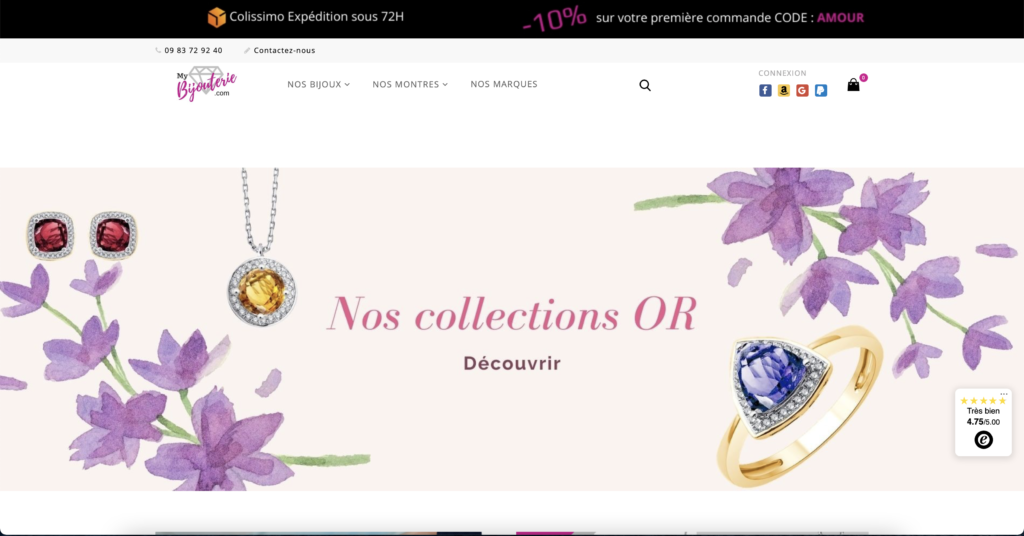Click the AMOUR promo code text
The image size is (1024, 536).
click(840, 18)
